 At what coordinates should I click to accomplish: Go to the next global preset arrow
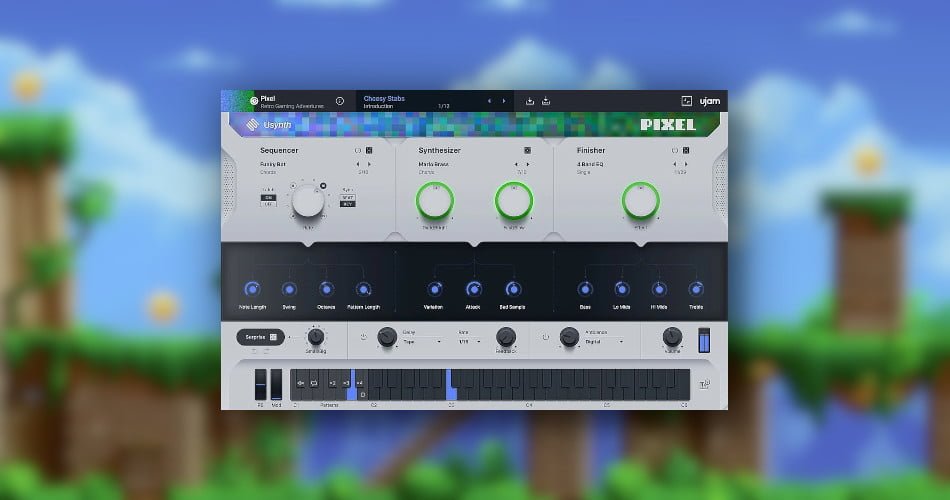click(x=503, y=101)
